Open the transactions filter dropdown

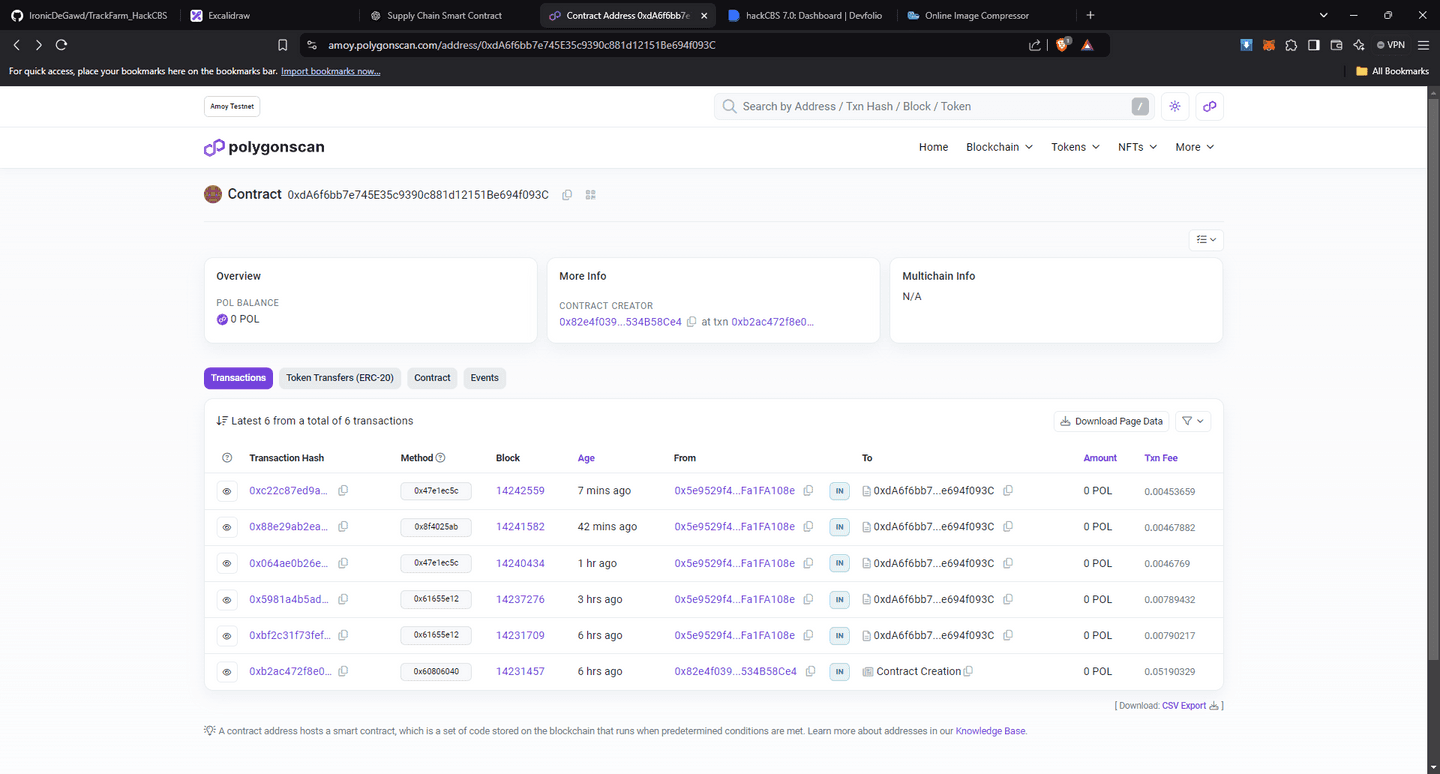(1193, 421)
